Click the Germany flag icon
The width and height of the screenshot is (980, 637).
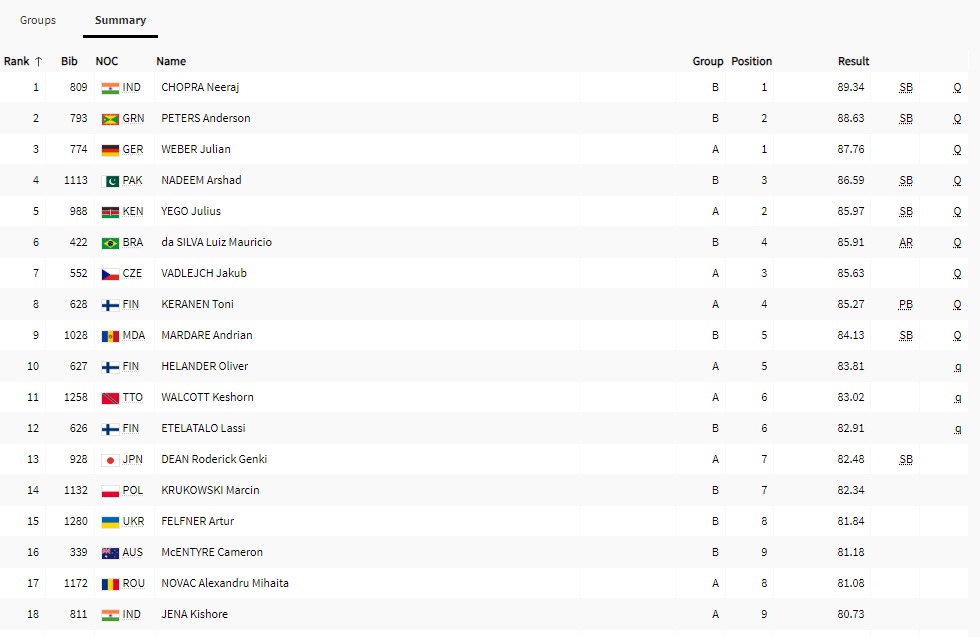(110, 150)
